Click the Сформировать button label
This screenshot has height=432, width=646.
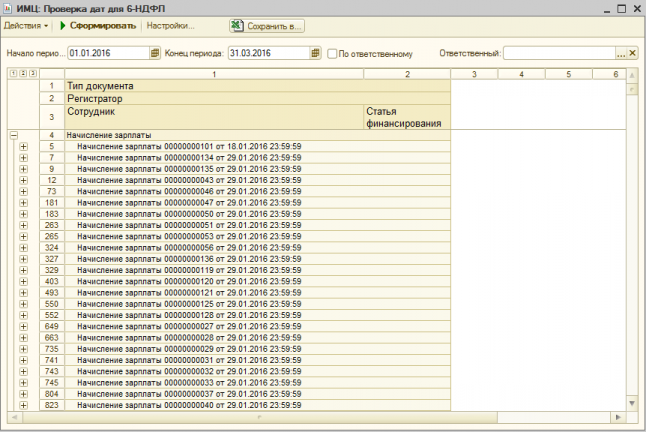[103, 25]
